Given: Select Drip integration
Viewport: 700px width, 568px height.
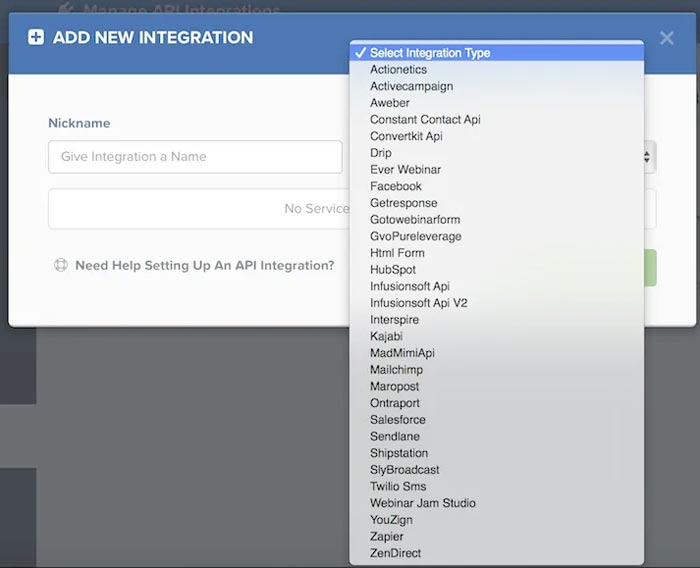Looking at the screenshot, I should coord(496,153).
